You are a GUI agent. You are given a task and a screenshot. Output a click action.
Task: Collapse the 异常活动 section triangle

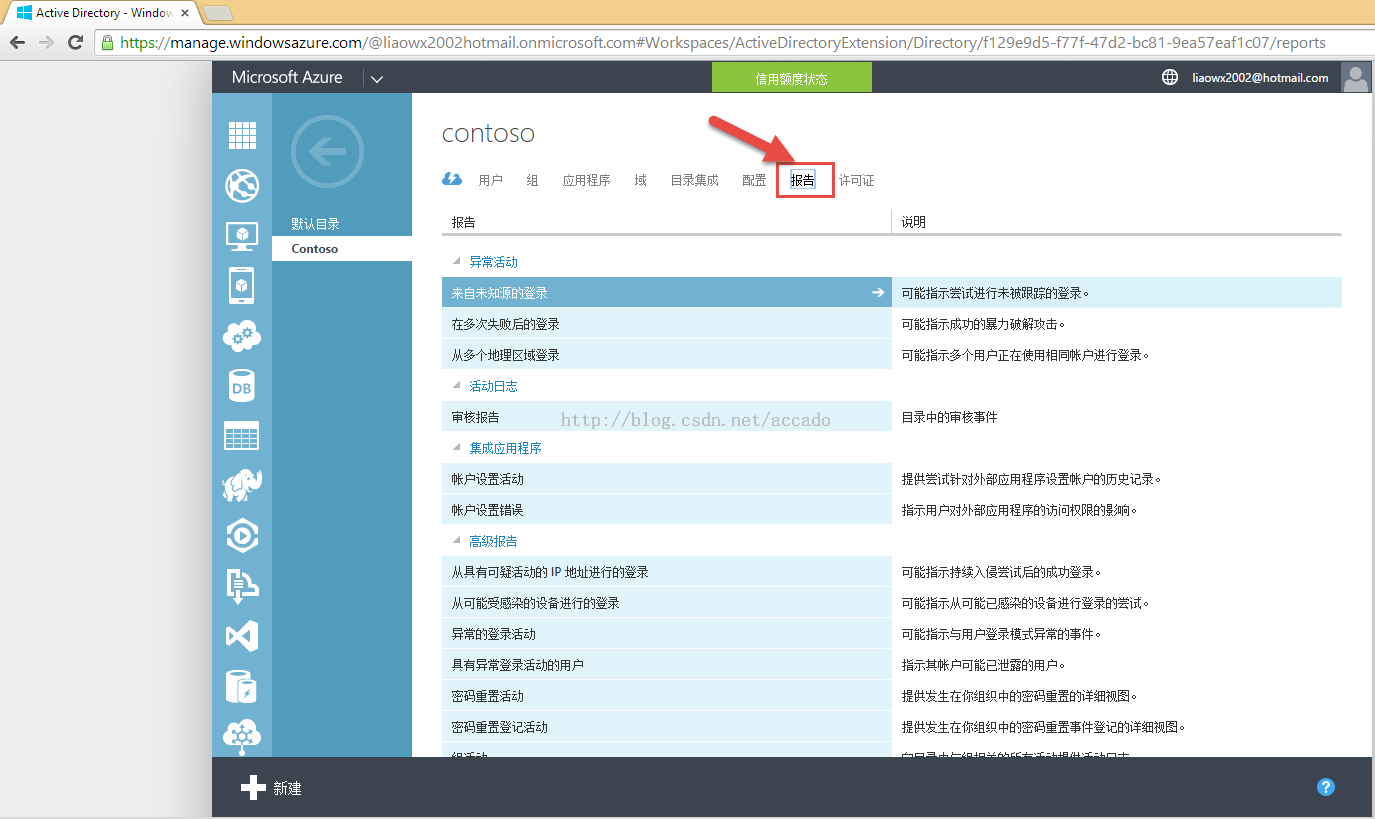(457, 262)
